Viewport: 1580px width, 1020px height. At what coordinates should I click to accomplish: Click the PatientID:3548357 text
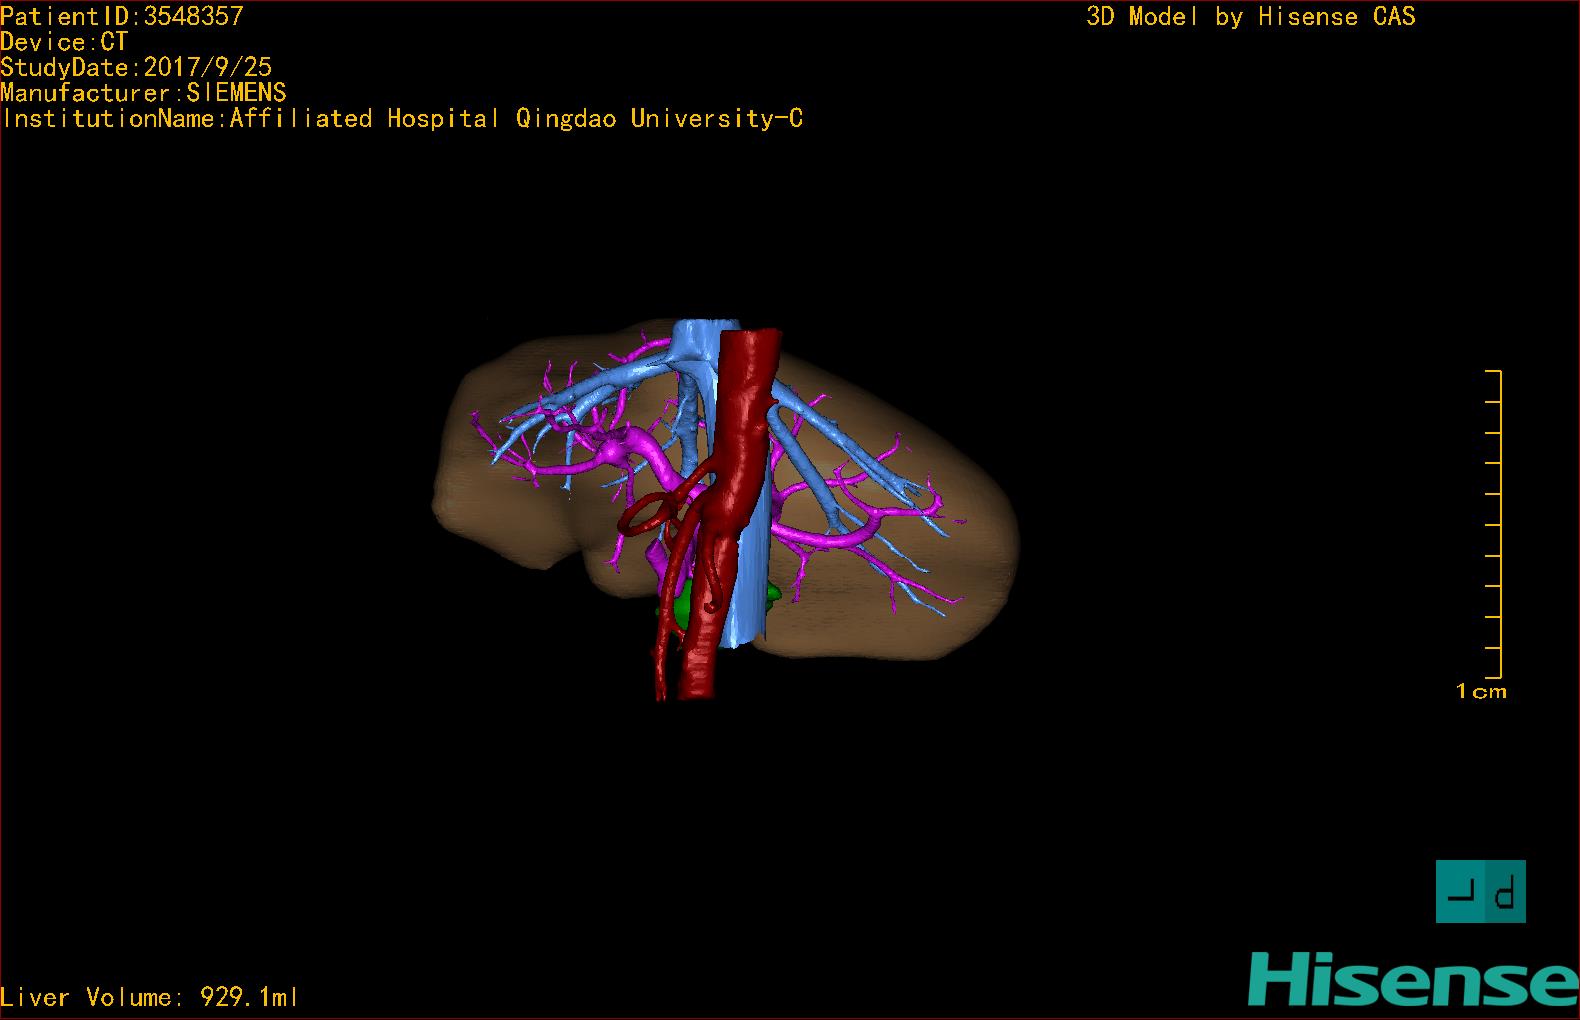[122, 16]
